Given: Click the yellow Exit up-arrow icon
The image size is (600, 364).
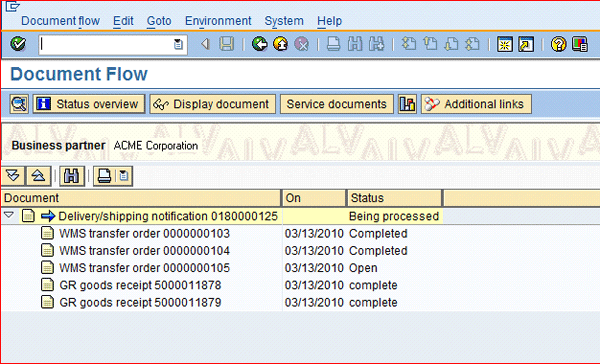Looking at the screenshot, I should (281, 44).
